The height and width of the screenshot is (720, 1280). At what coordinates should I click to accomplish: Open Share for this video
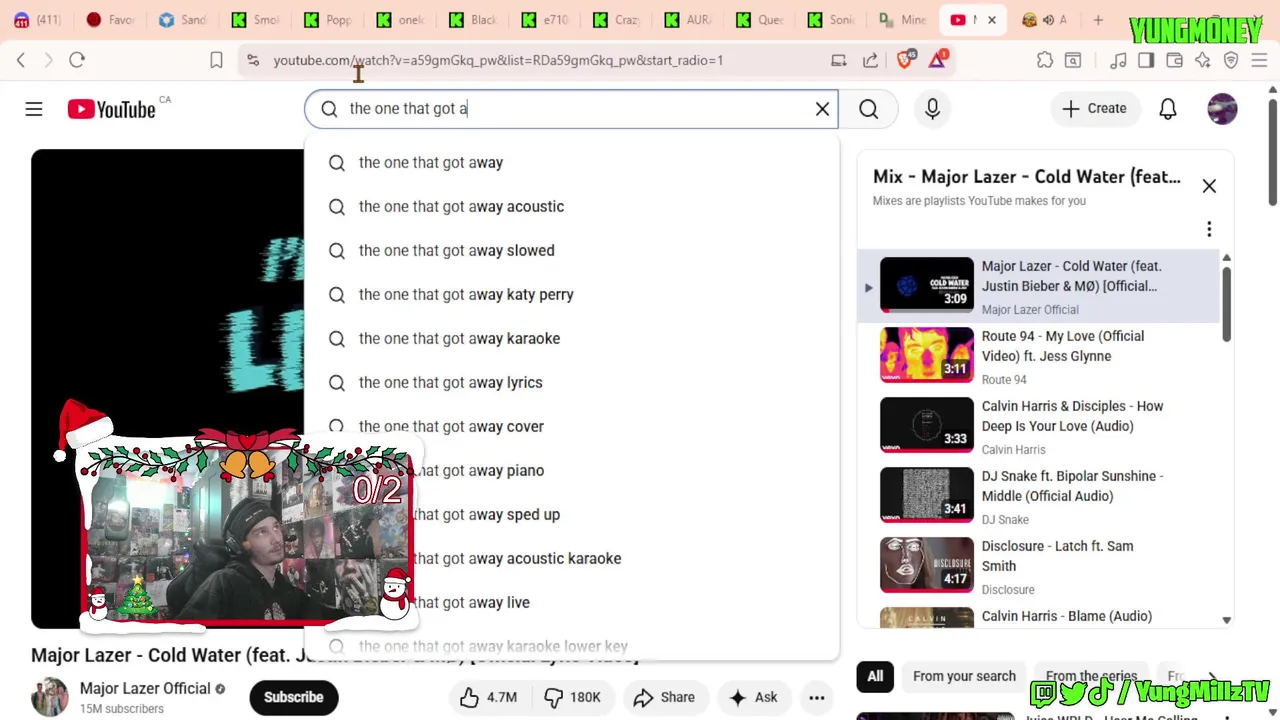pyautogui.click(x=664, y=697)
